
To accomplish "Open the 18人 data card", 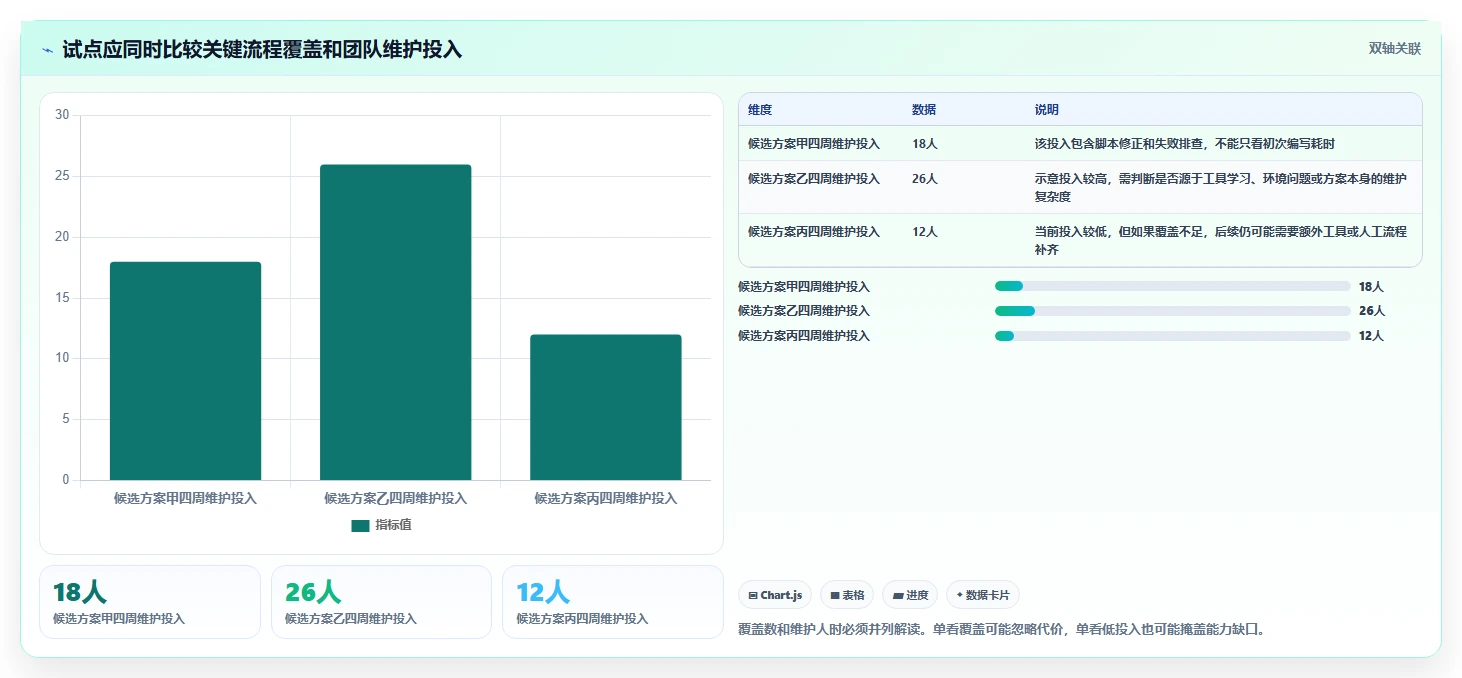I will click(x=150, y=602).
